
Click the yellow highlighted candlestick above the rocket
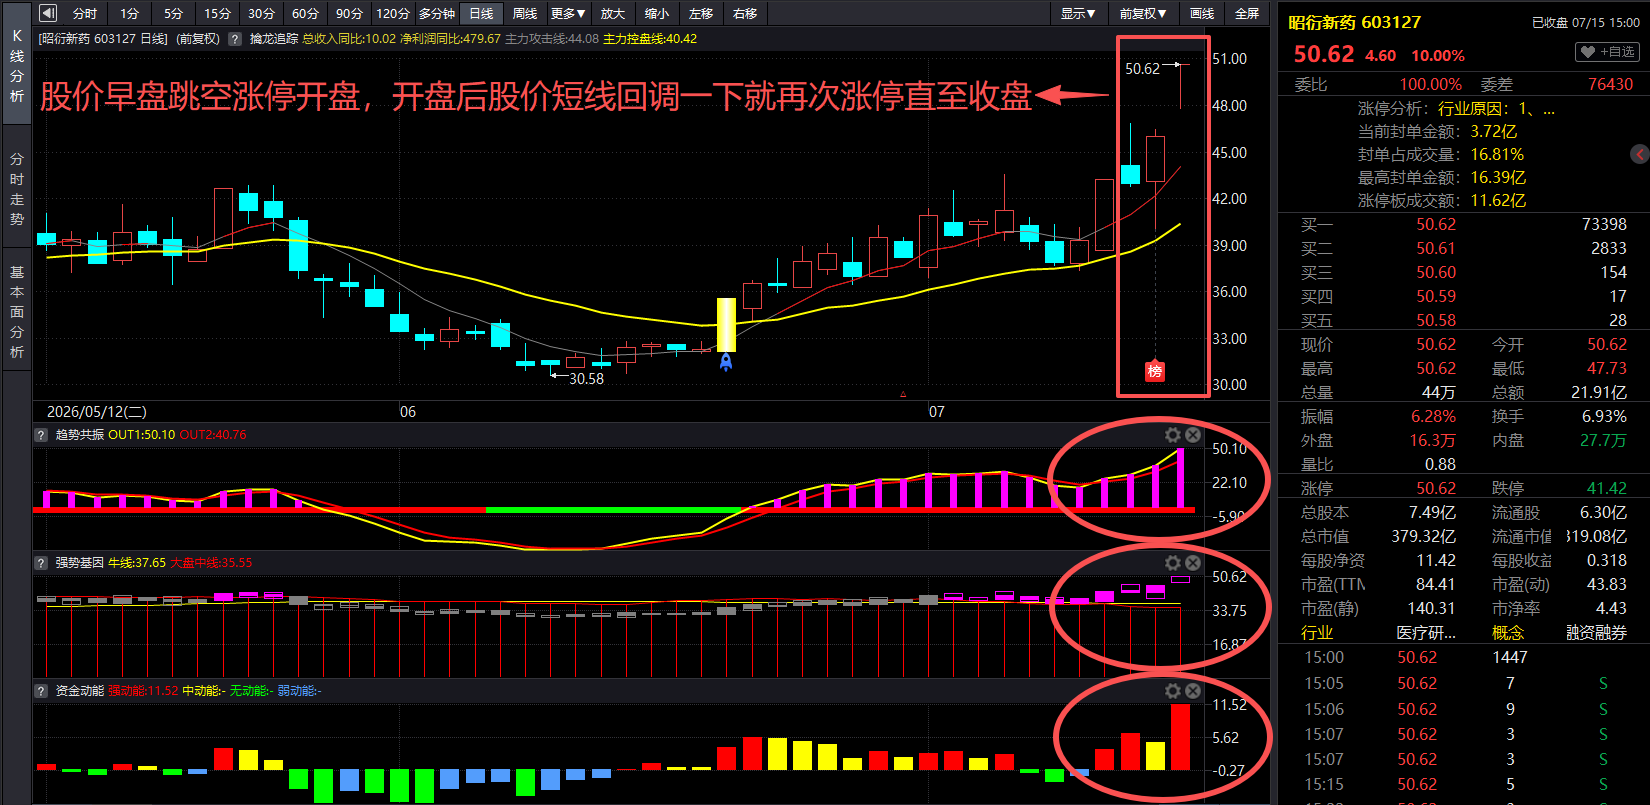(x=726, y=325)
